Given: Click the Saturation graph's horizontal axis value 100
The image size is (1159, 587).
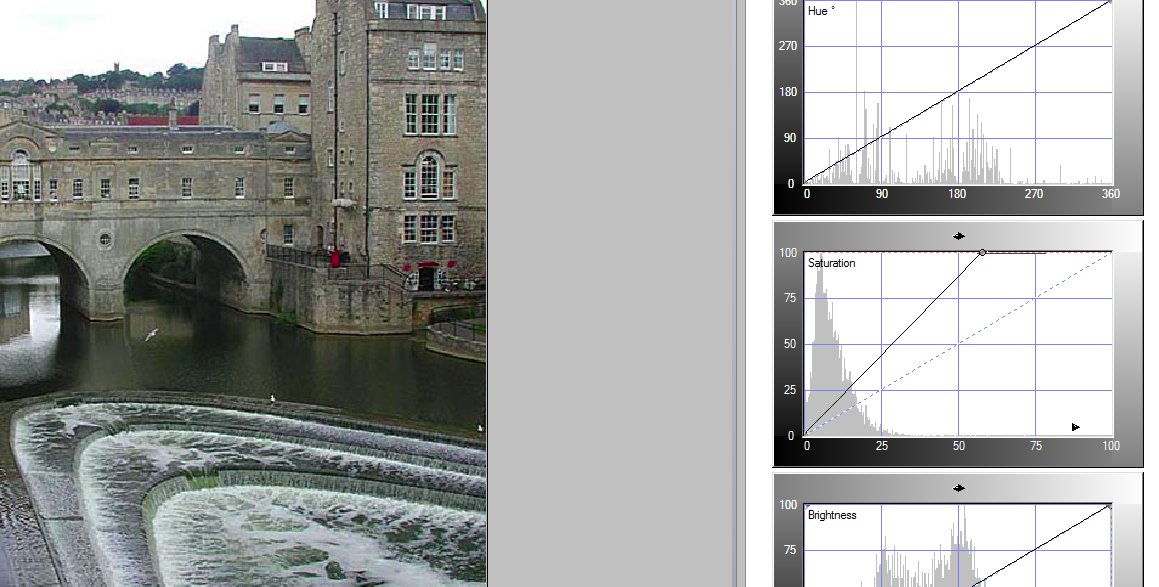Looking at the screenshot, I should click(1110, 446).
